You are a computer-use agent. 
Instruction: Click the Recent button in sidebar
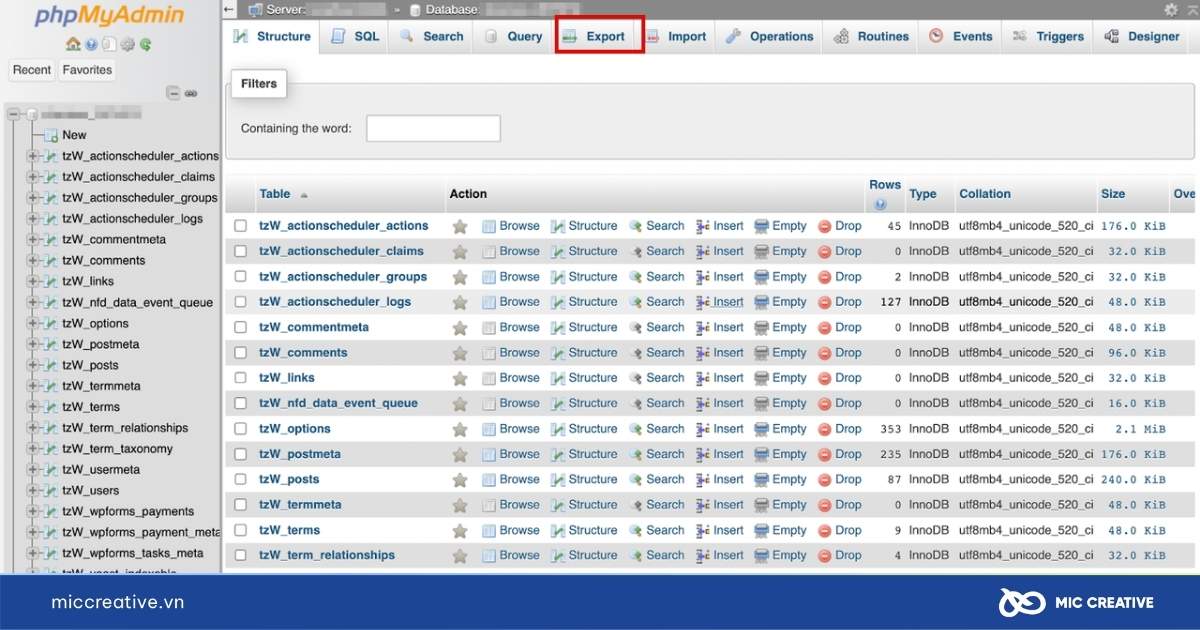coord(32,70)
